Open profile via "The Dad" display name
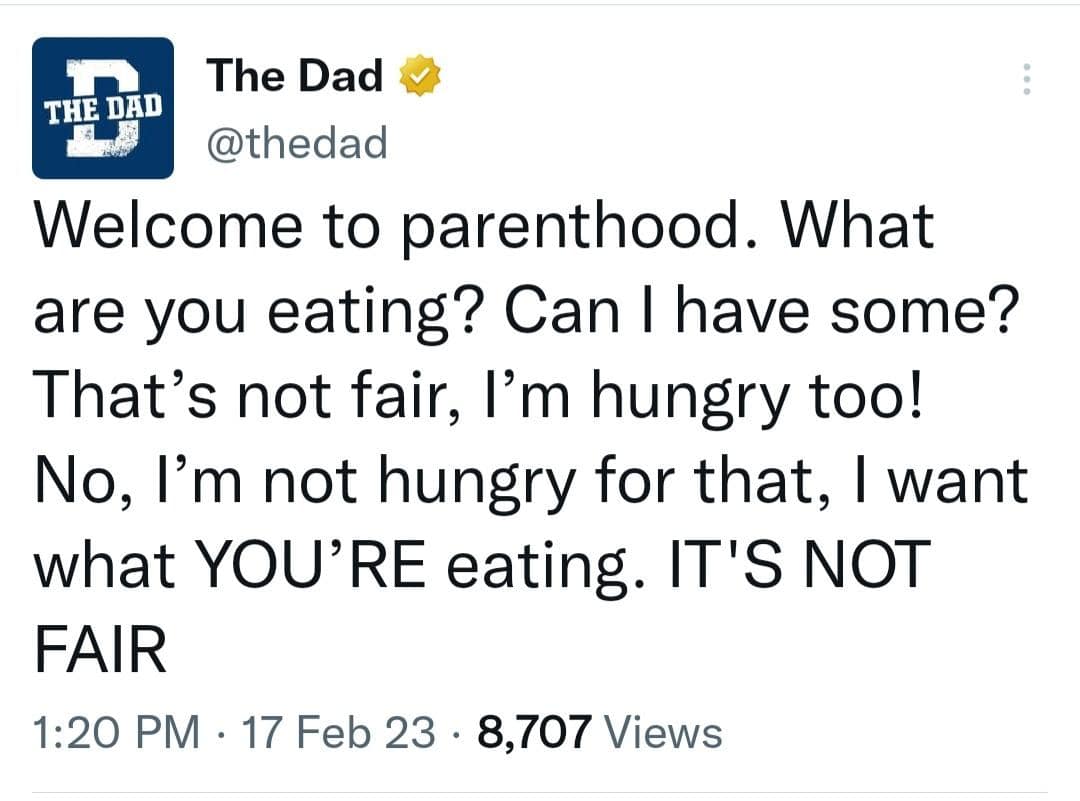The height and width of the screenshot is (801, 1080). [x=295, y=76]
